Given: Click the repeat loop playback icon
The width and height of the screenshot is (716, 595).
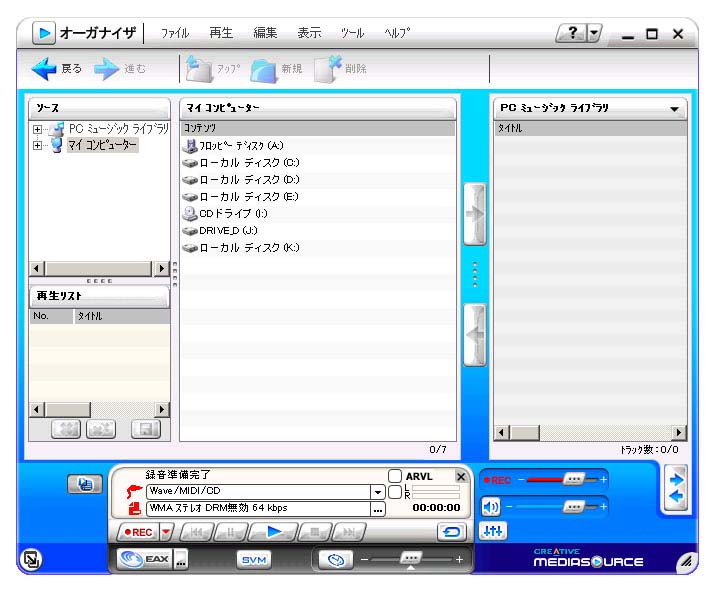Looking at the screenshot, I should coord(451,532).
